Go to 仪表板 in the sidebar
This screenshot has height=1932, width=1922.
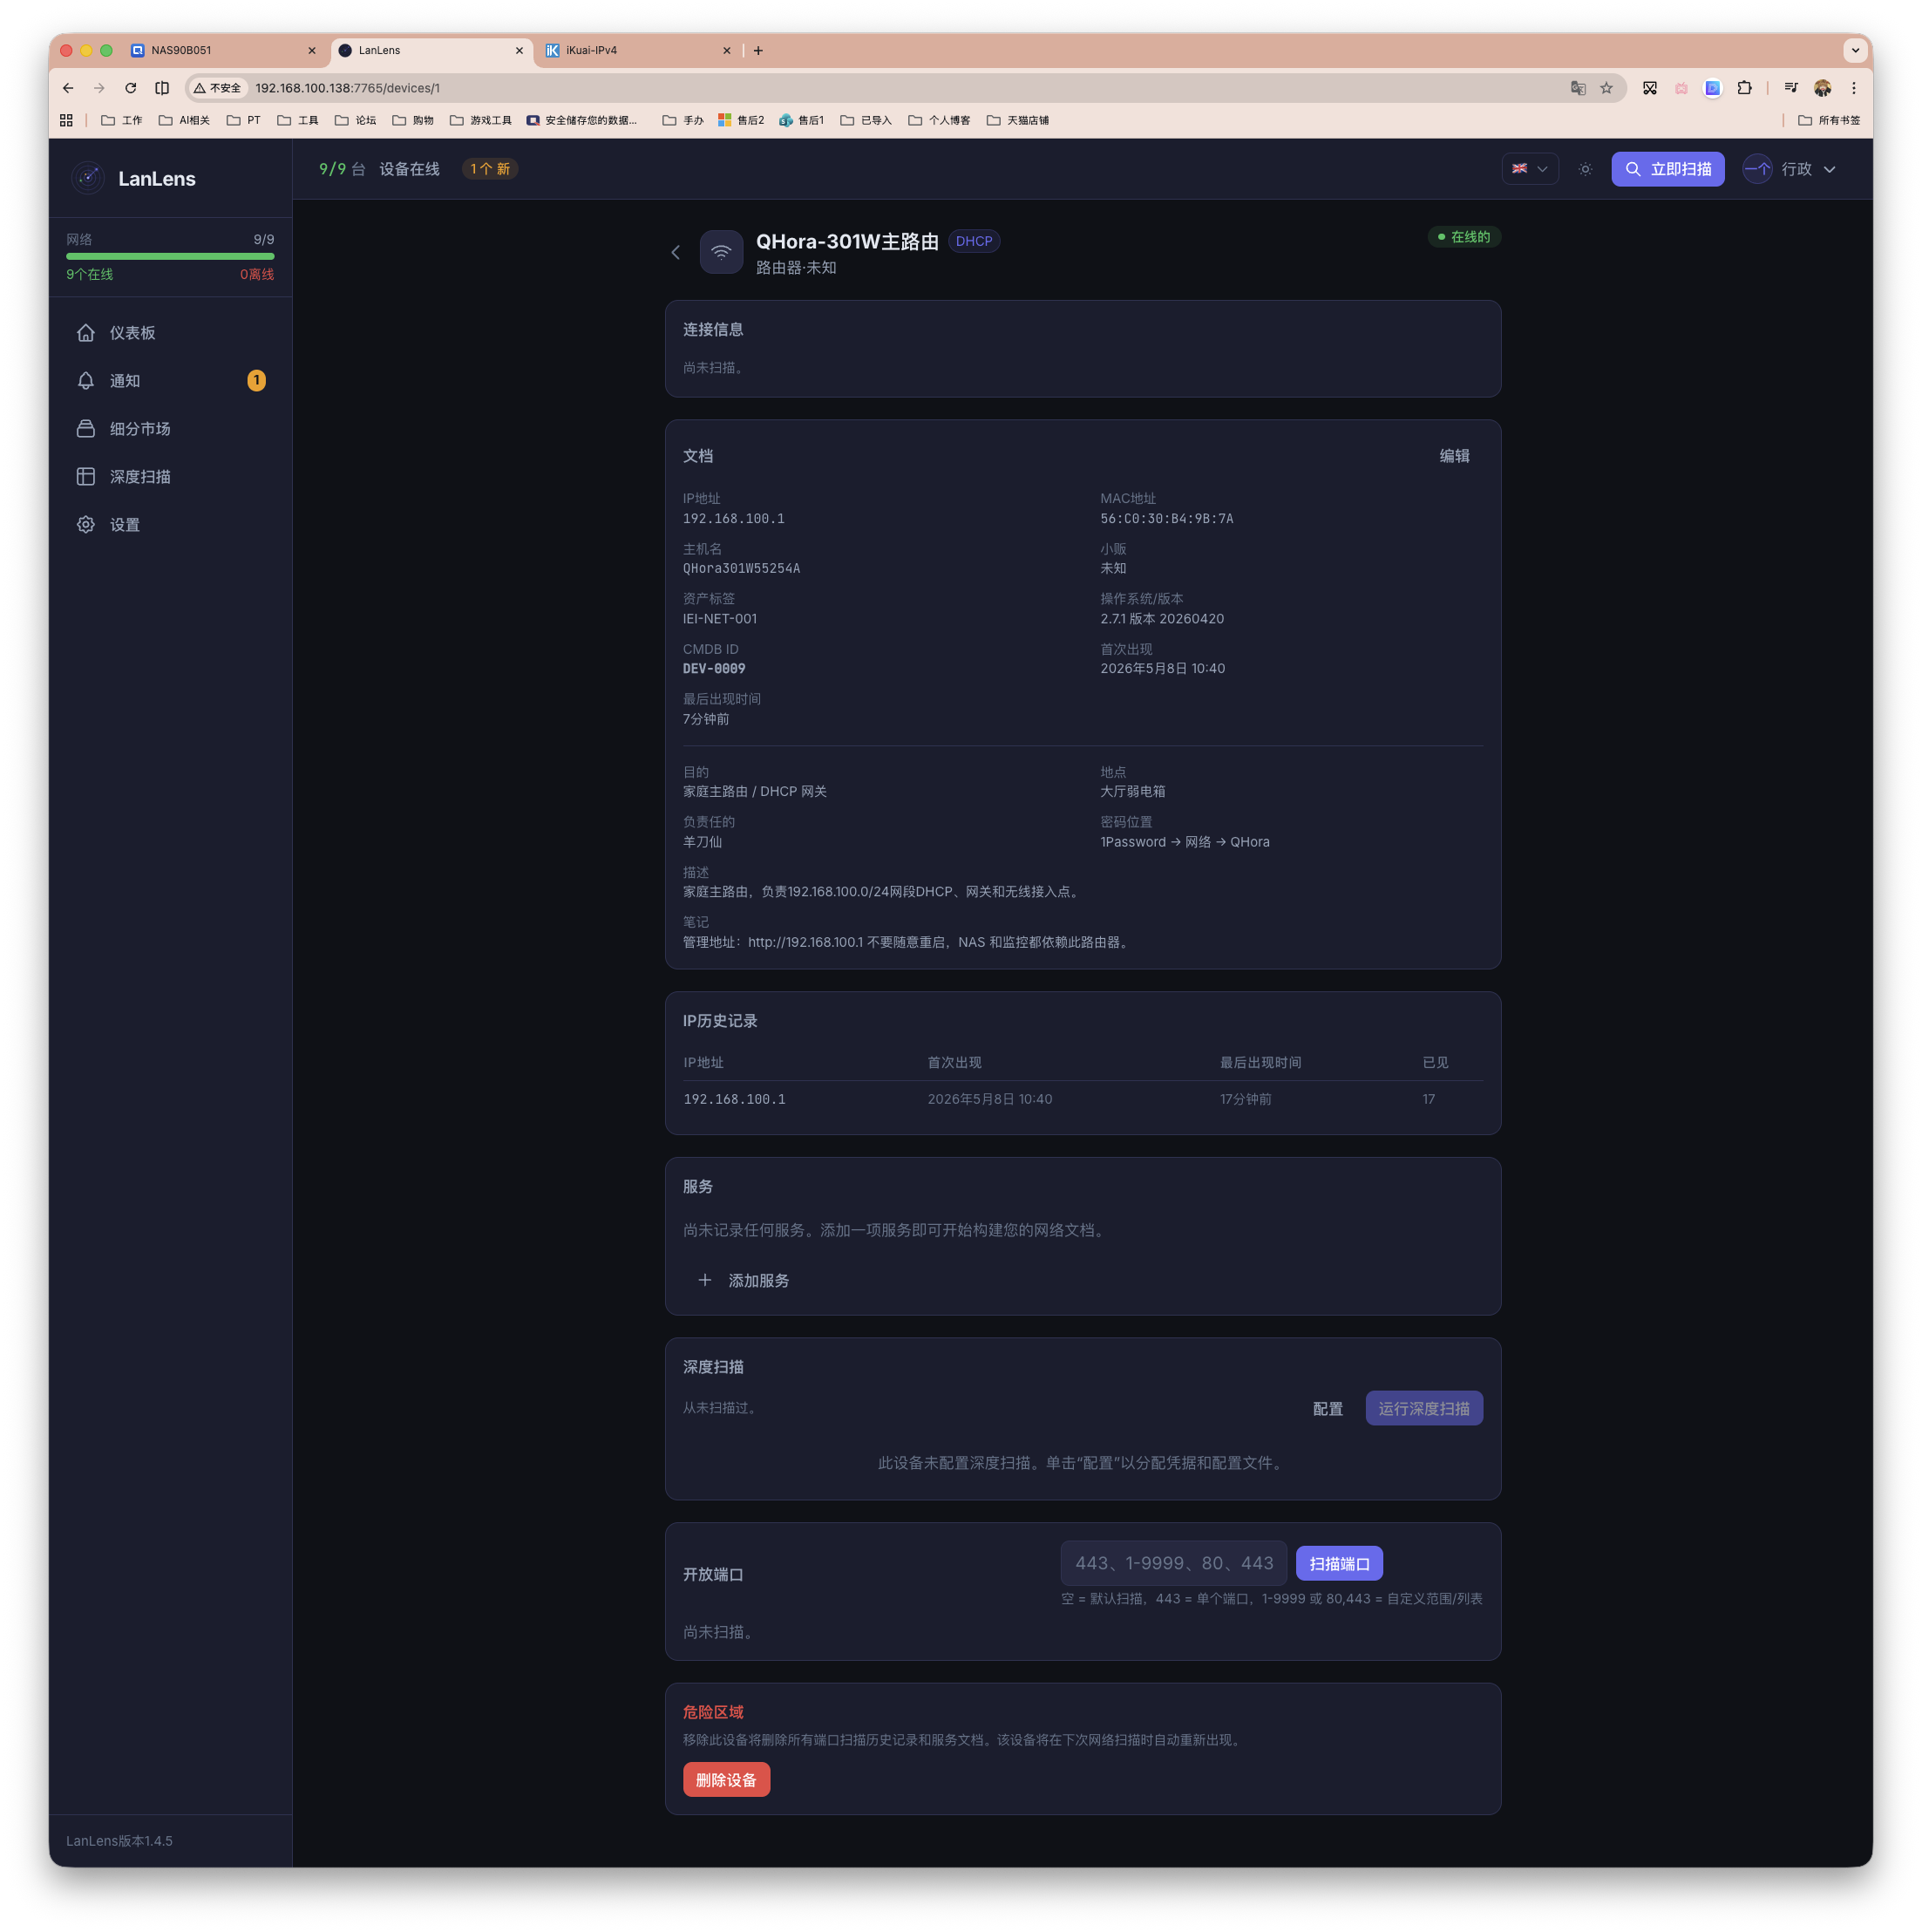click(x=170, y=333)
